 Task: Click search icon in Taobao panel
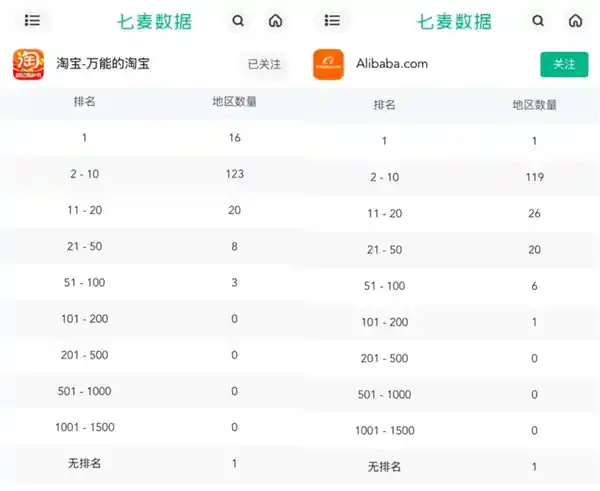tap(238, 21)
